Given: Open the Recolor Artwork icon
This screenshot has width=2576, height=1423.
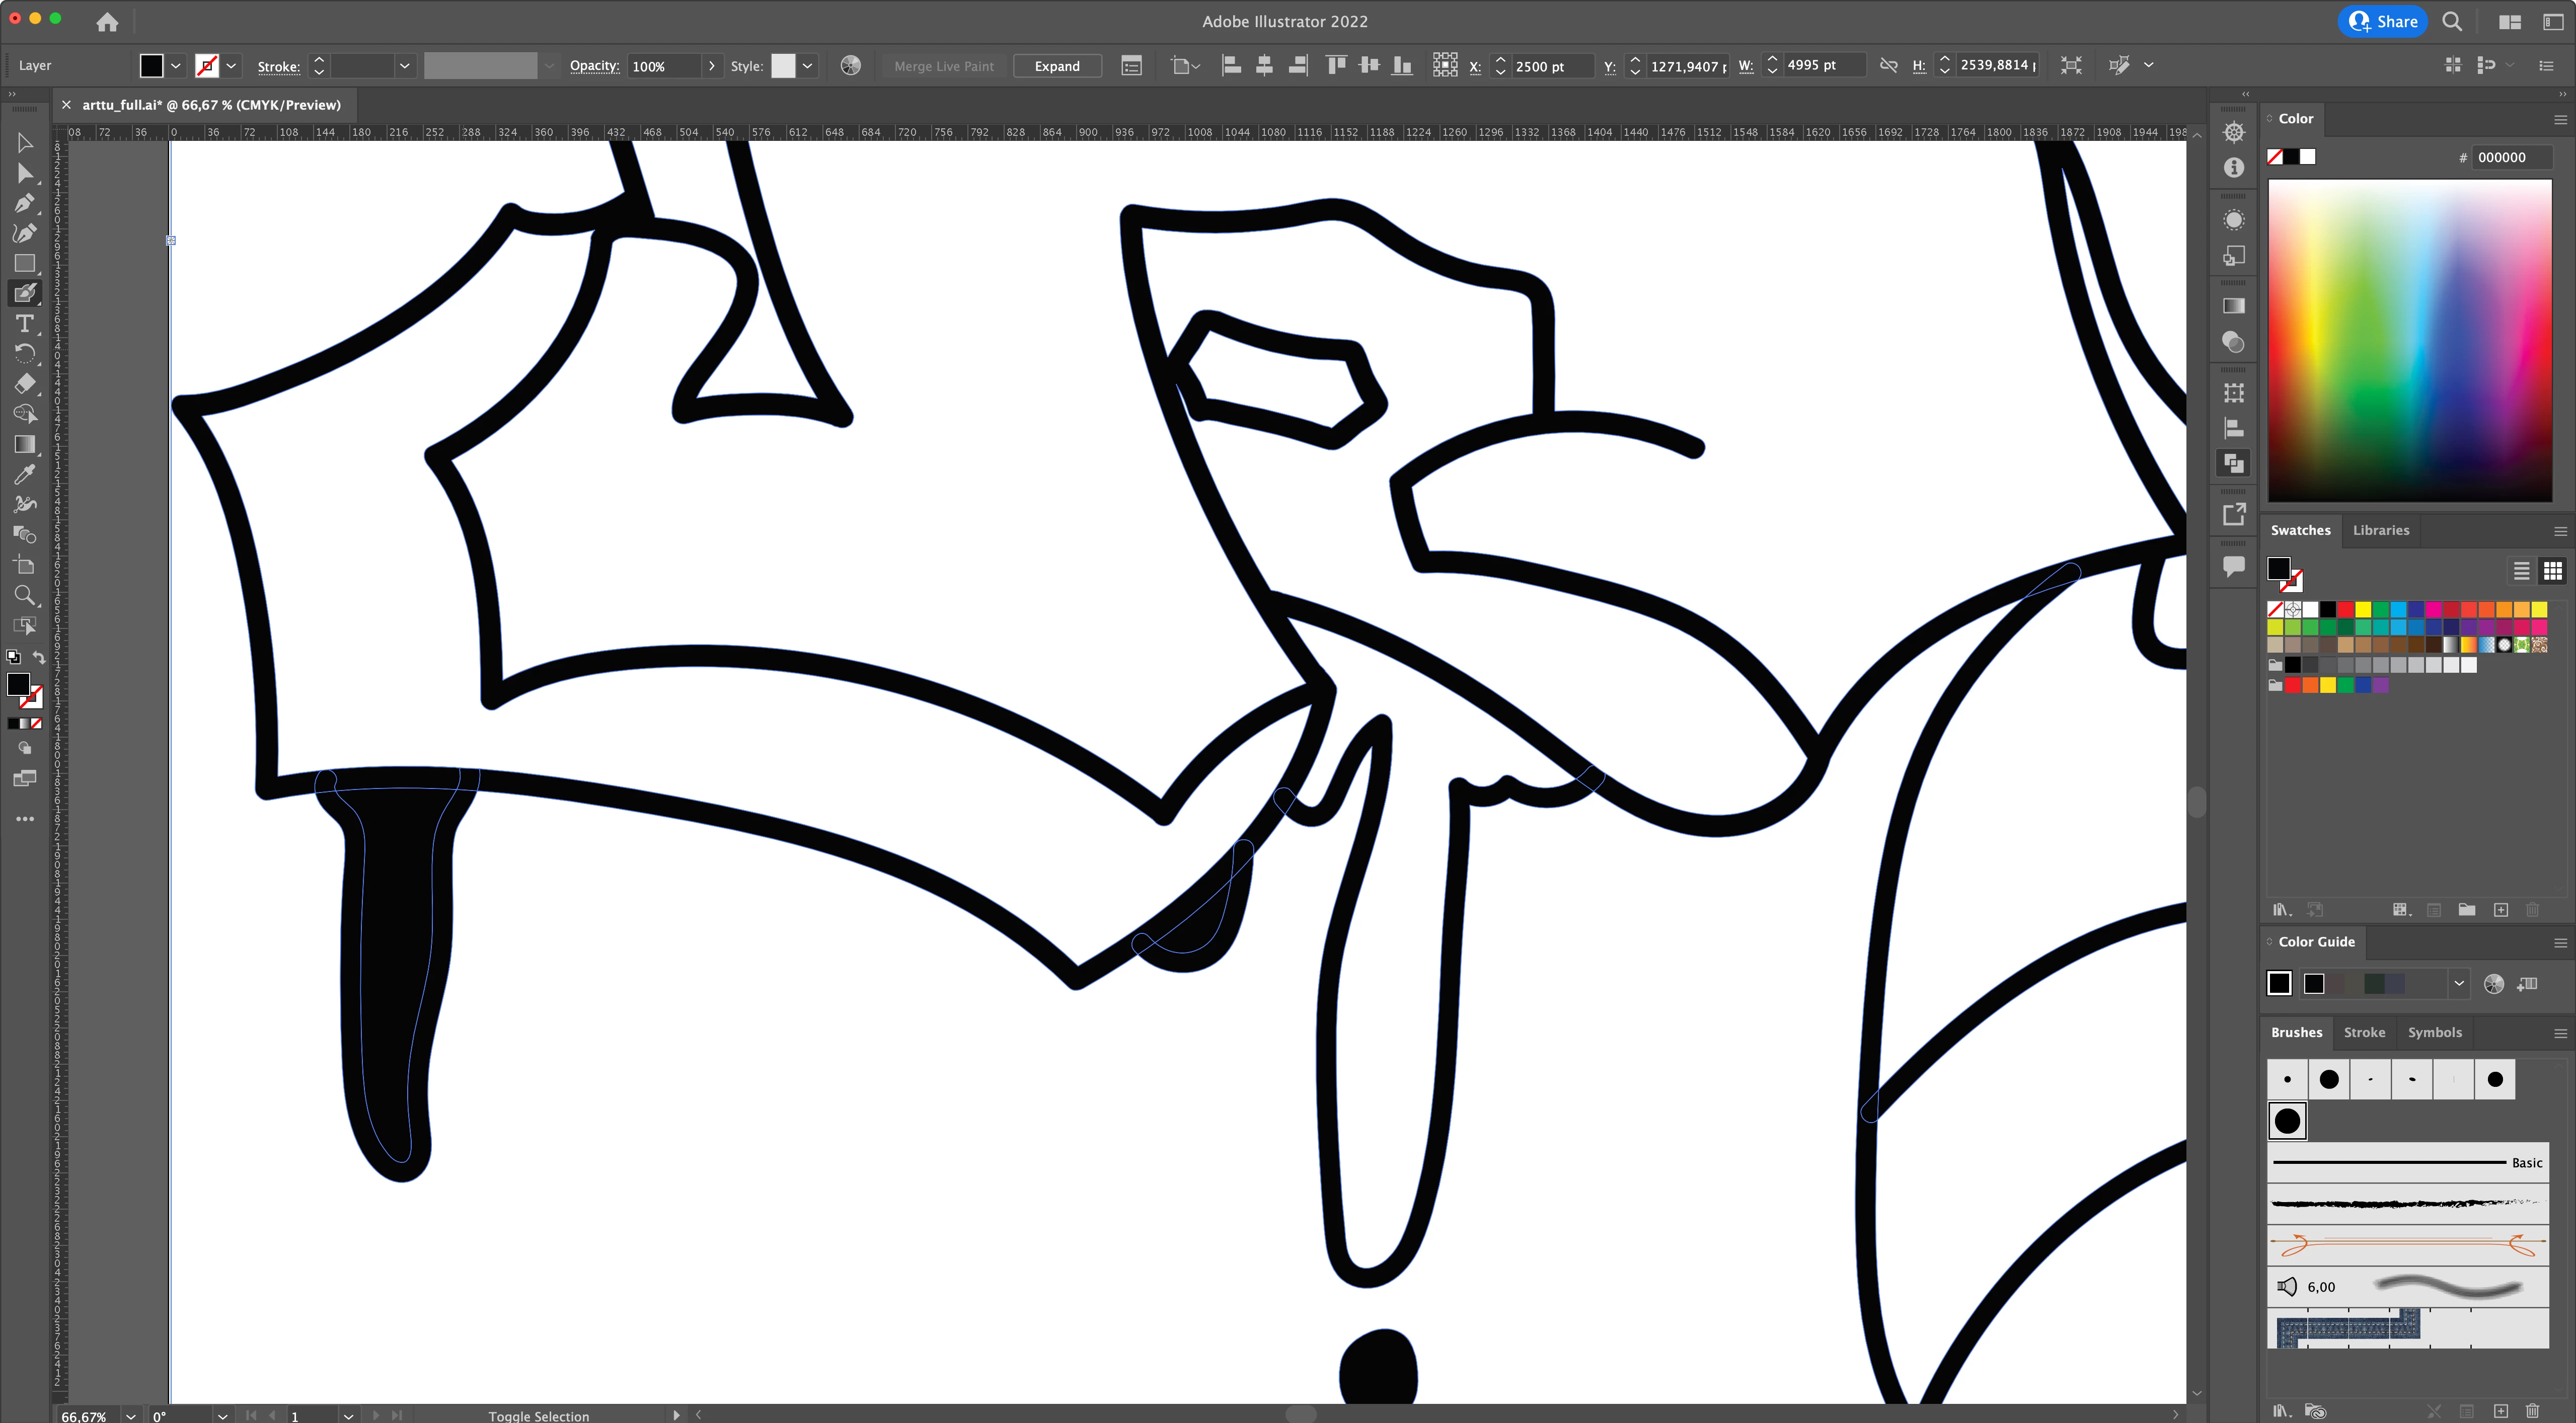Looking at the screenshot, I should pyautogui.click(x=850, y=66).
